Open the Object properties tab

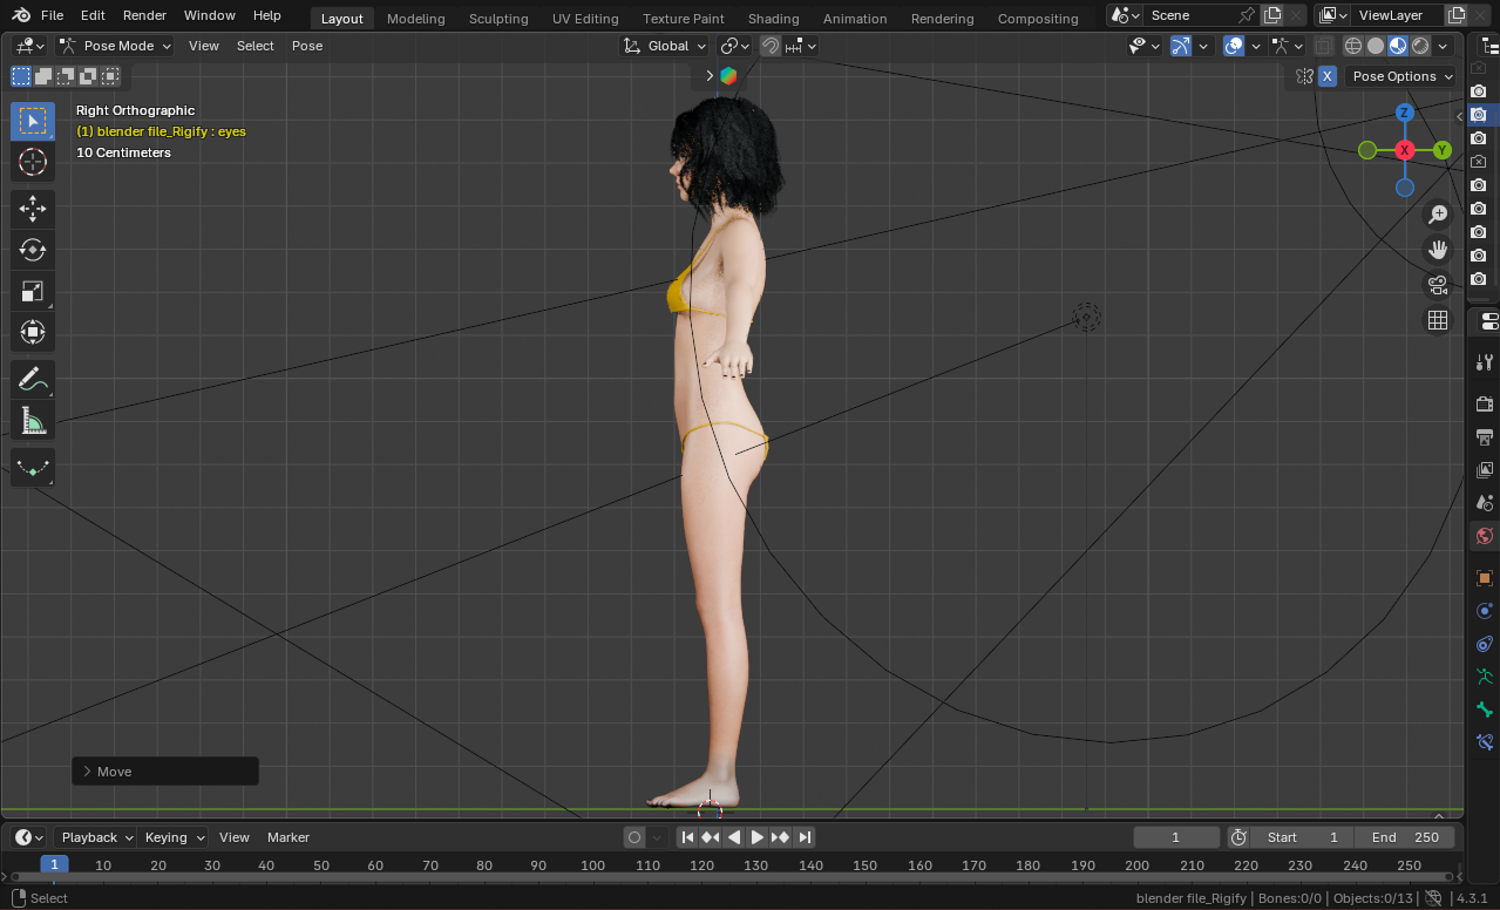tap(1485, 578)
